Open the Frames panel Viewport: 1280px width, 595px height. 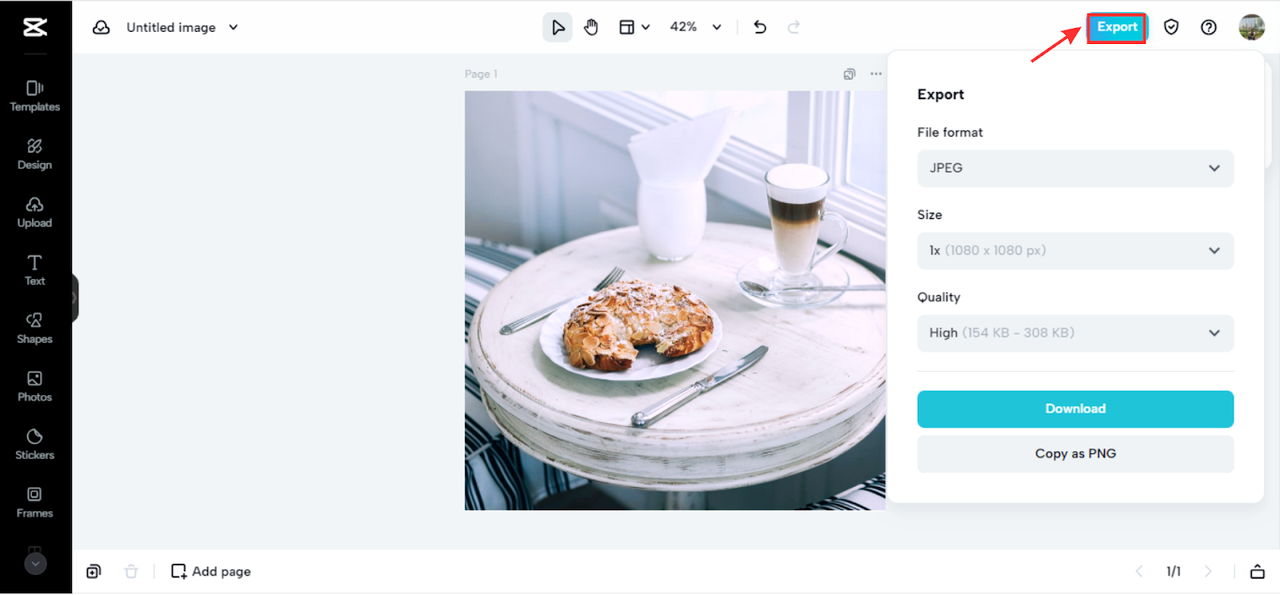click(x=35, y=502)
